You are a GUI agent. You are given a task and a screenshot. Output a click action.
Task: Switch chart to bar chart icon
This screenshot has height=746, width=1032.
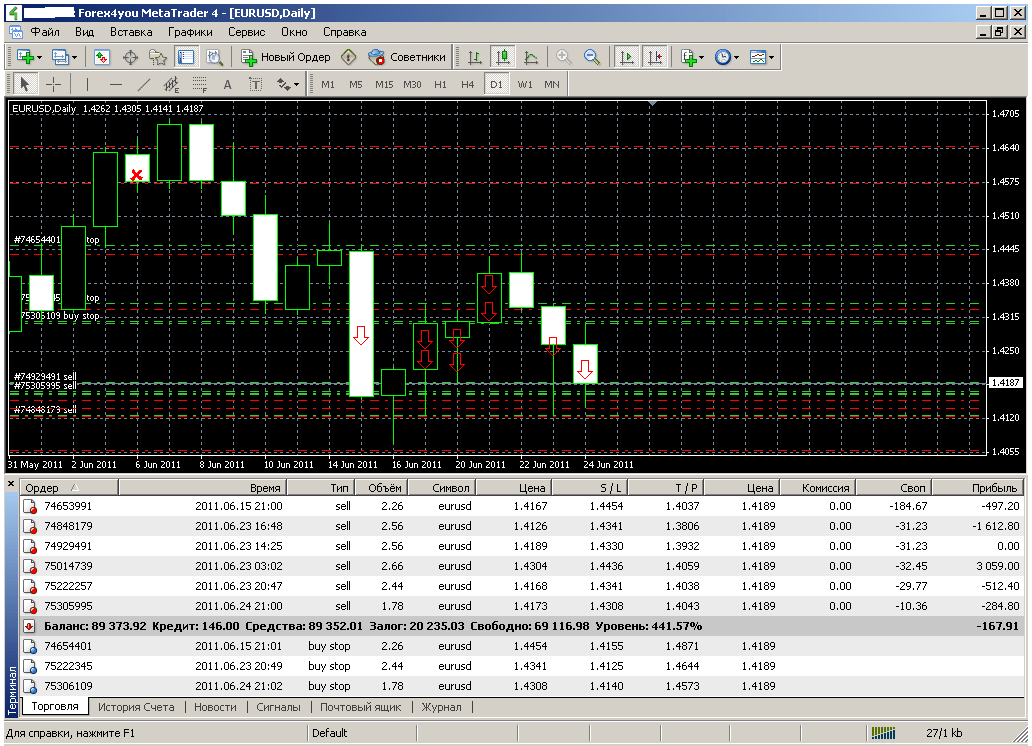(x=474, y=57)
